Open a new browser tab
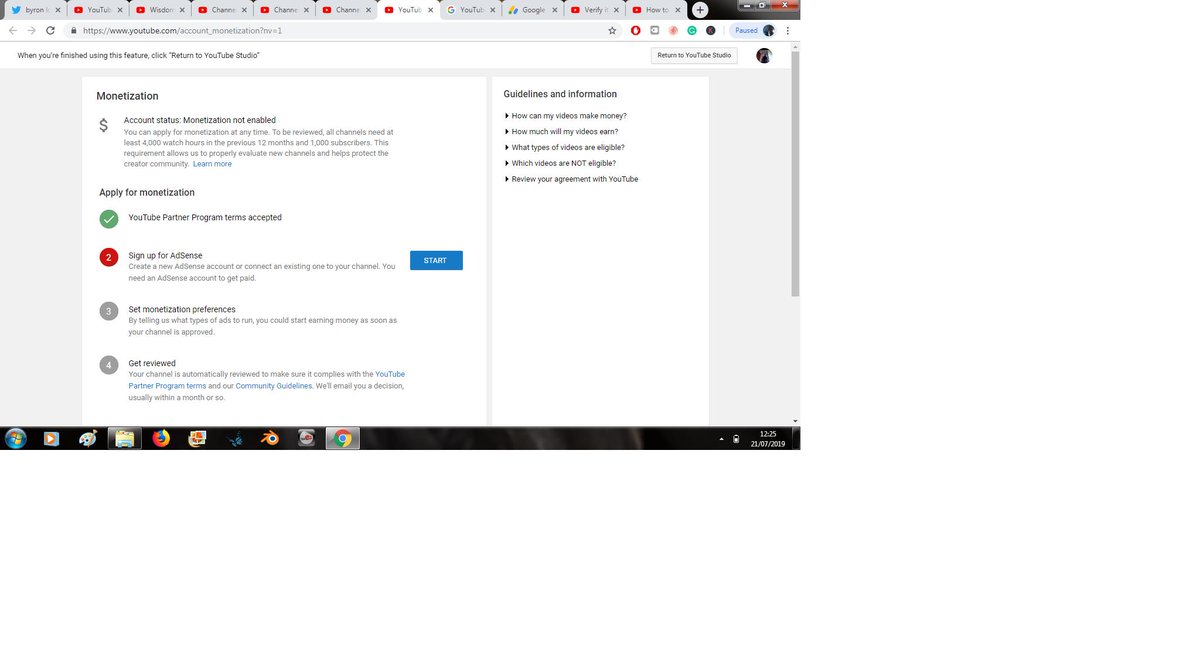The width and height of the screenshot is (1200, 672). click(700, 9)
